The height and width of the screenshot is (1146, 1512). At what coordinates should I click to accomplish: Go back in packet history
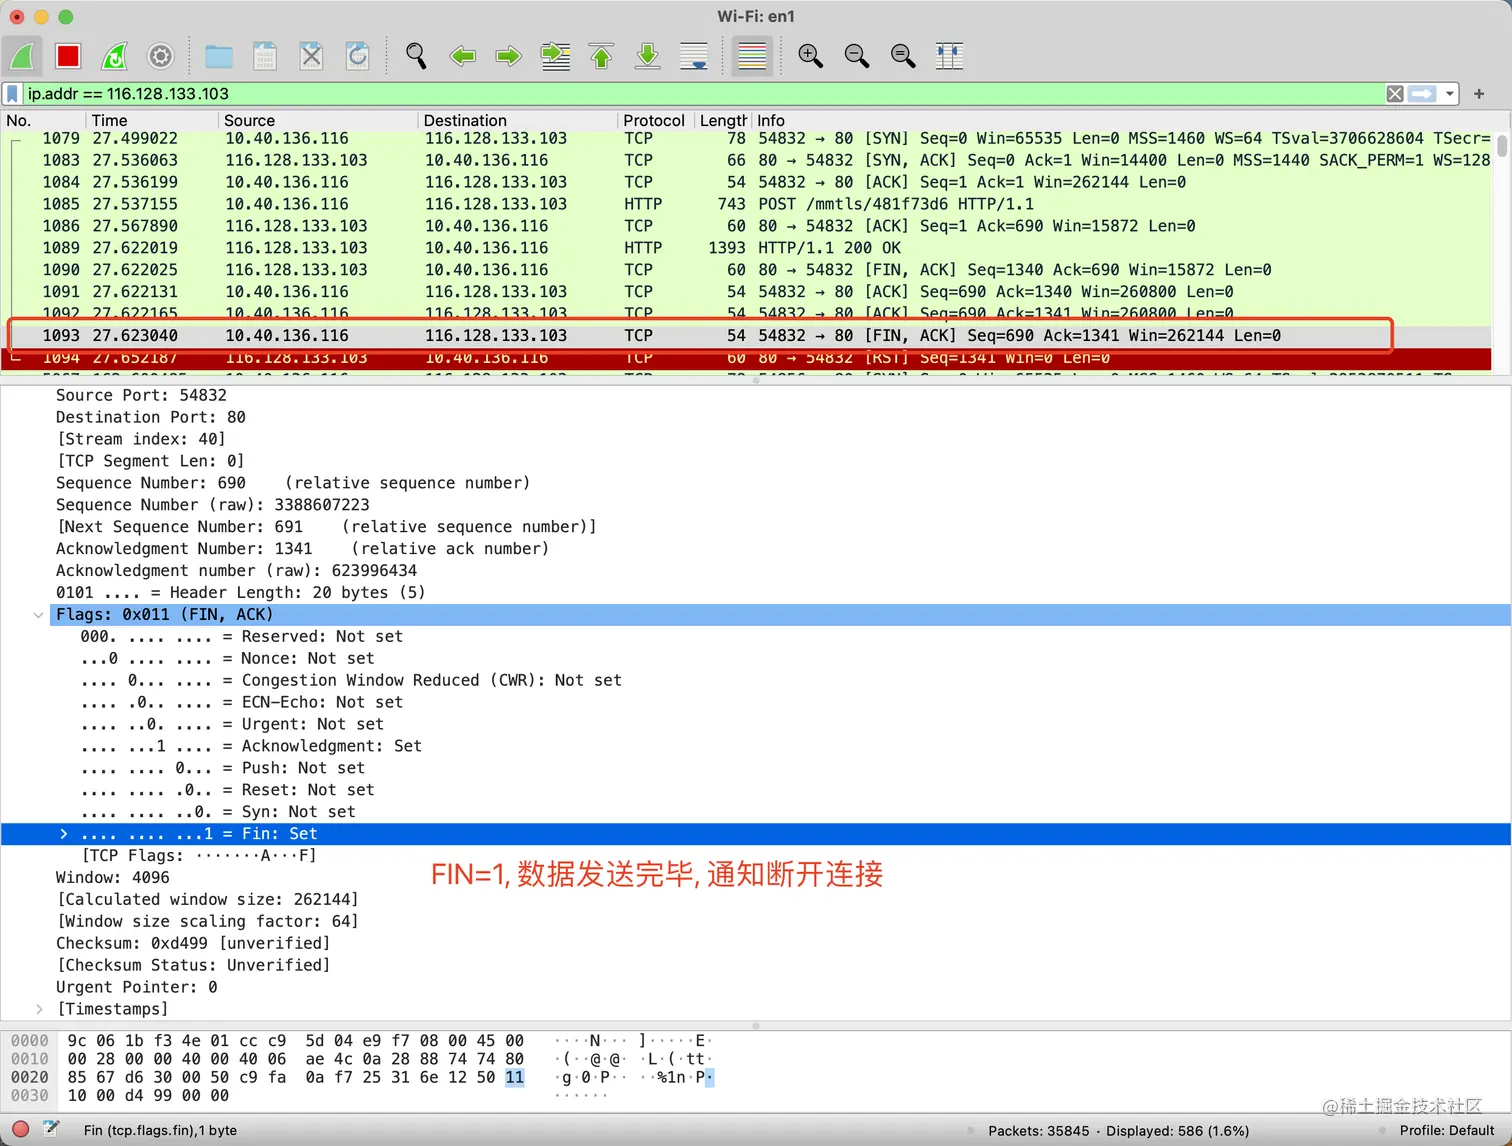coord(462,56)
